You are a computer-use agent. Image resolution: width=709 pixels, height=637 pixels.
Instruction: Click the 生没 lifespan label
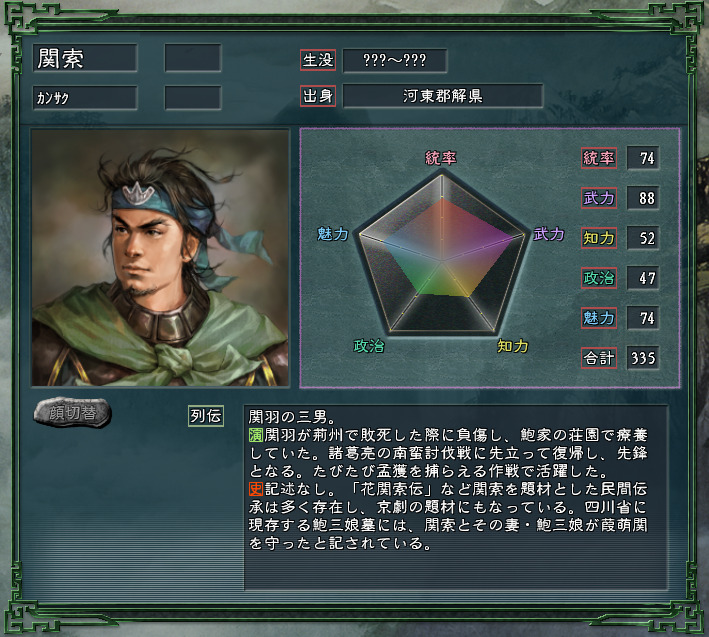click(318, 60)
